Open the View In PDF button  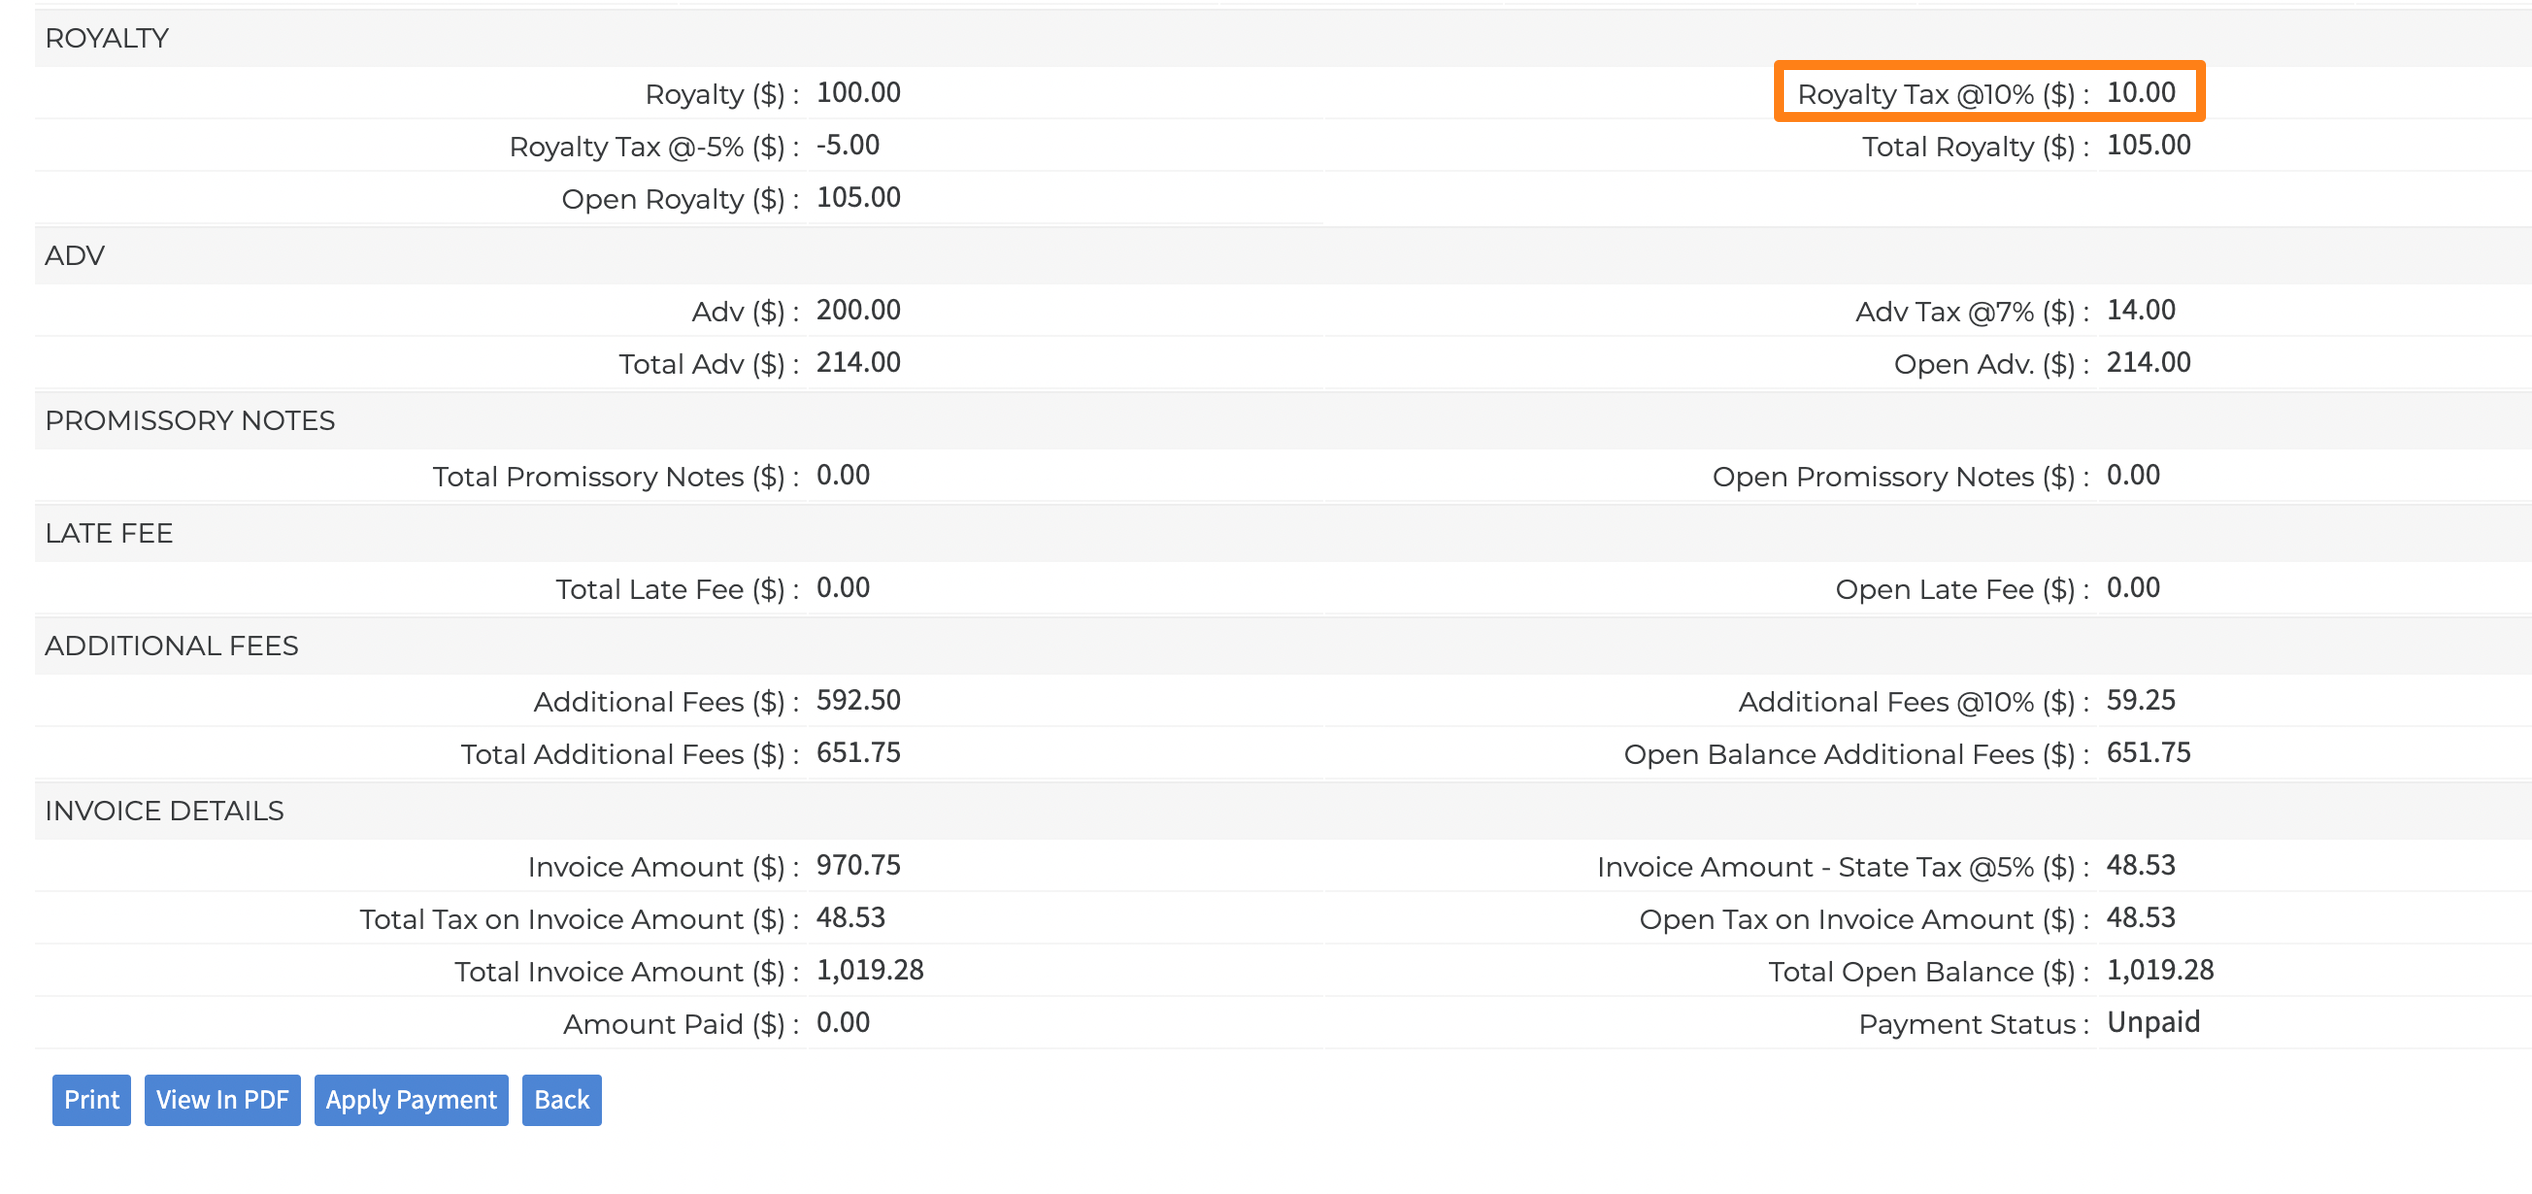[x=222, y=1099]
